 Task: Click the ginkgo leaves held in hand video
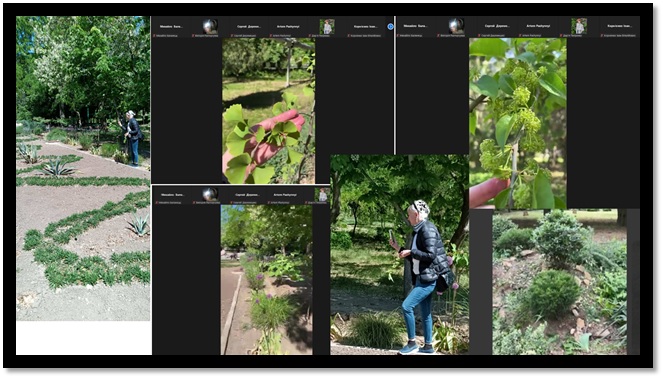click(x=268, y=111)
